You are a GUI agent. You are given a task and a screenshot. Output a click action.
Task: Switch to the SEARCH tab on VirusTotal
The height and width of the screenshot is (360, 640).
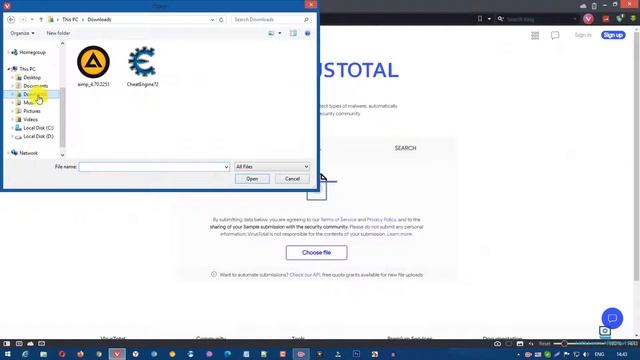click(x=405, y=148)
